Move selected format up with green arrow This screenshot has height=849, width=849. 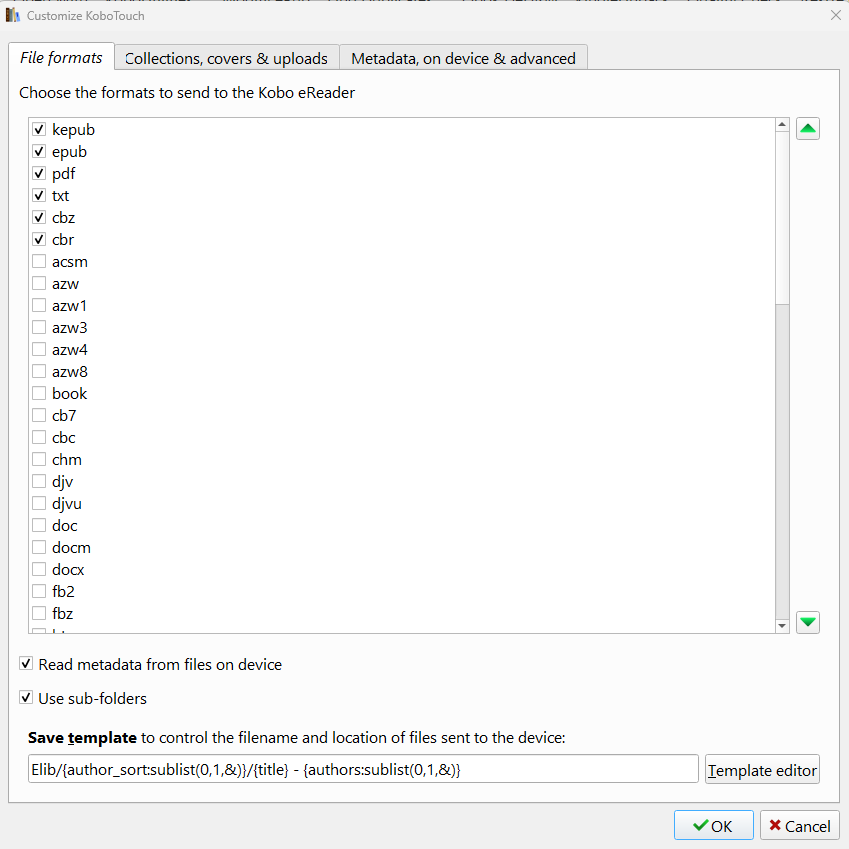[807, 129]
